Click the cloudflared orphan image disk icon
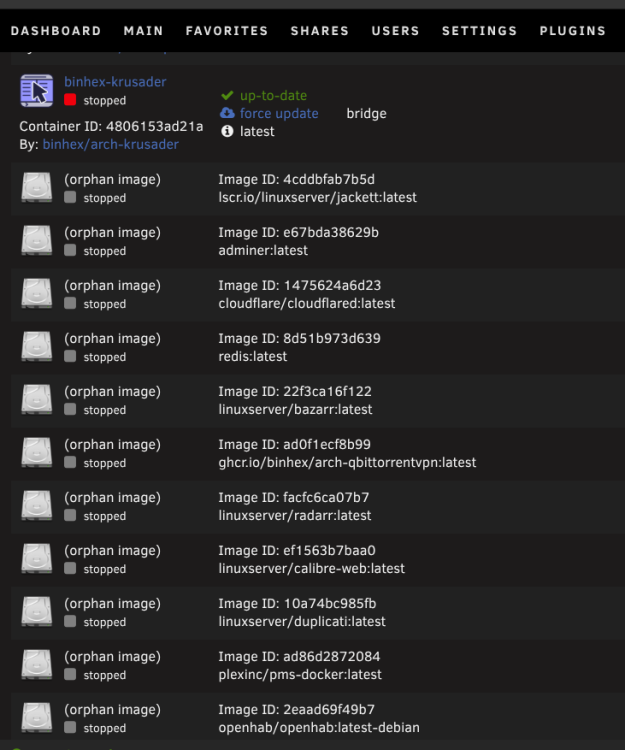 [36, 294]
